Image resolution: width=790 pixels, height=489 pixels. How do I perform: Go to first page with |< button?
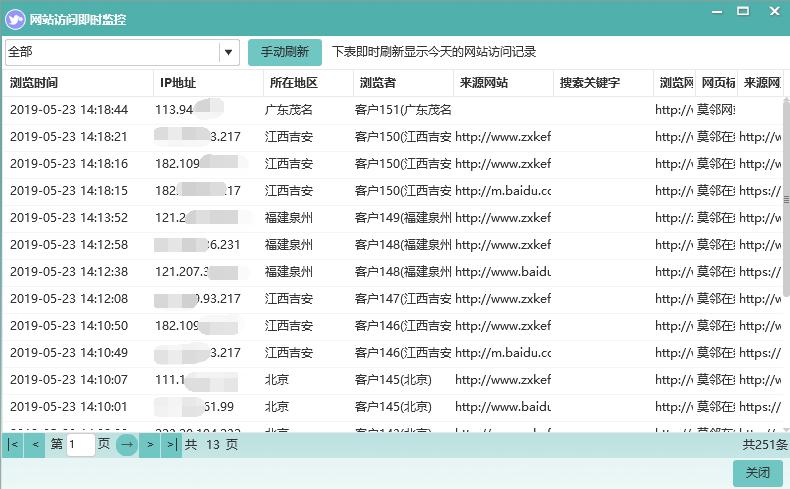13,445
